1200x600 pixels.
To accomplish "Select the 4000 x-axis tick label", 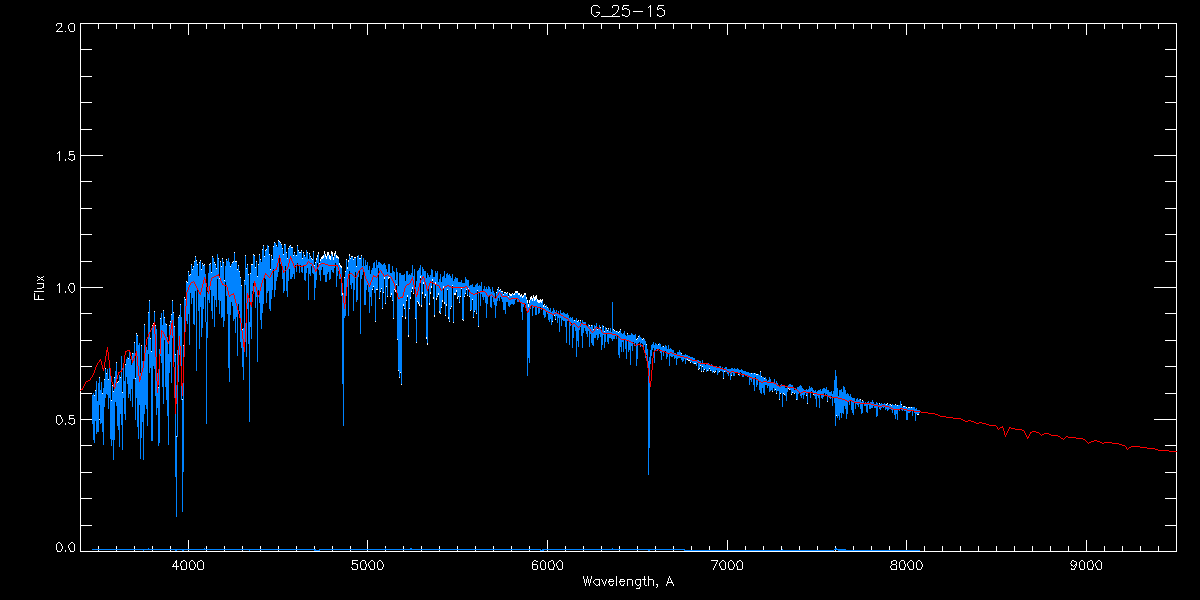I will coord(188,565).
